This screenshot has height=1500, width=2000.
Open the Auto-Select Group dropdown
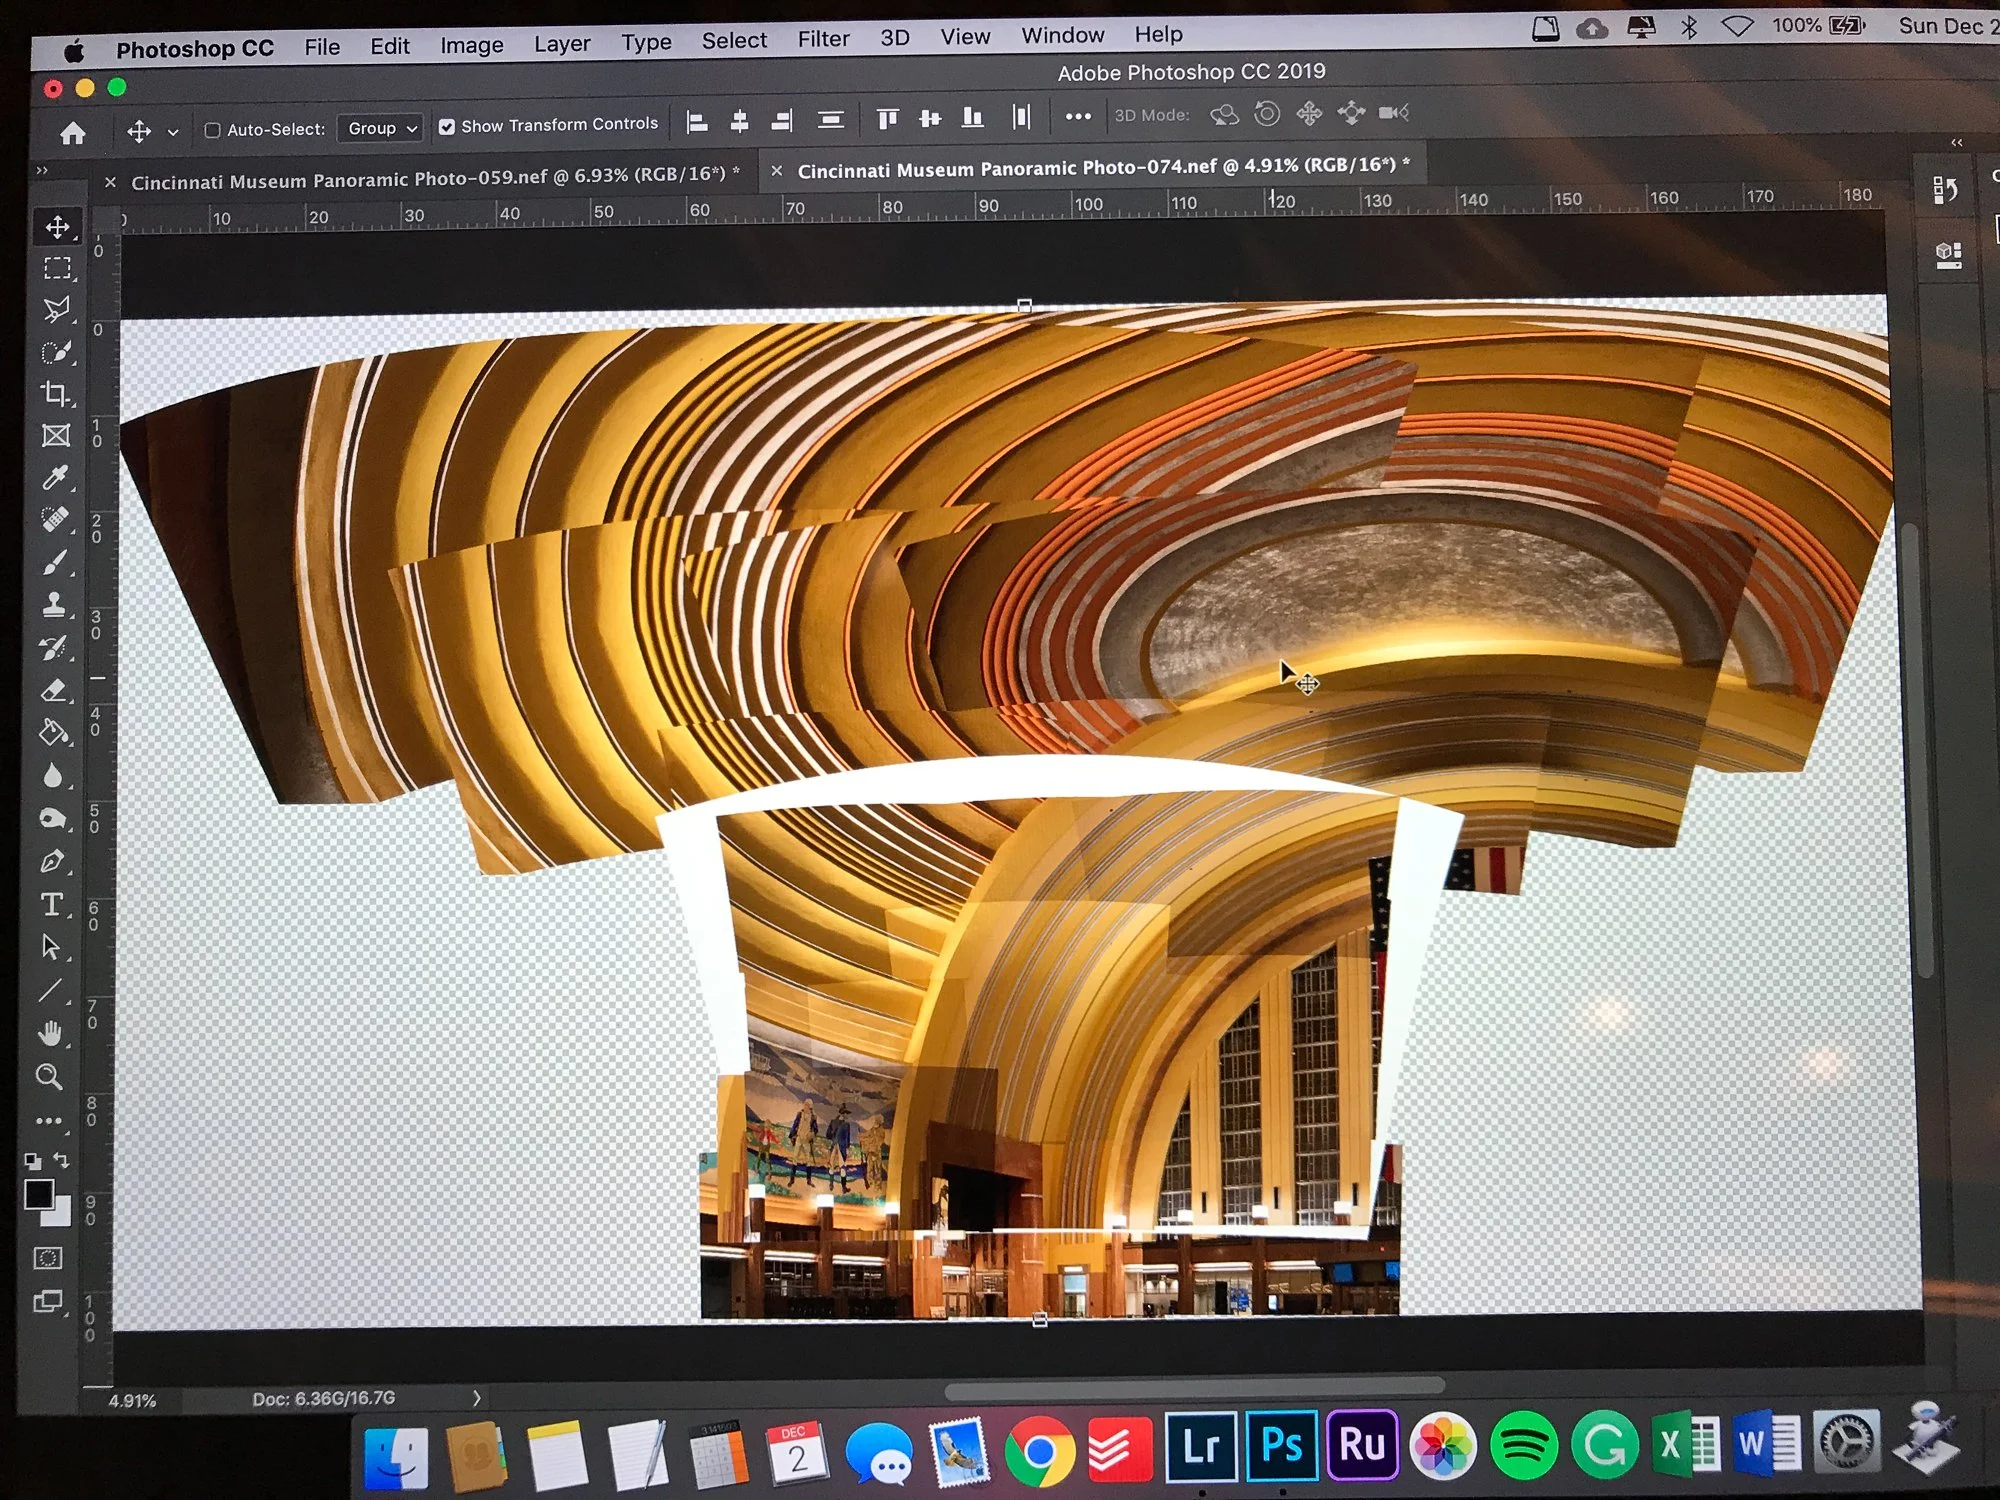click(381, 128)
